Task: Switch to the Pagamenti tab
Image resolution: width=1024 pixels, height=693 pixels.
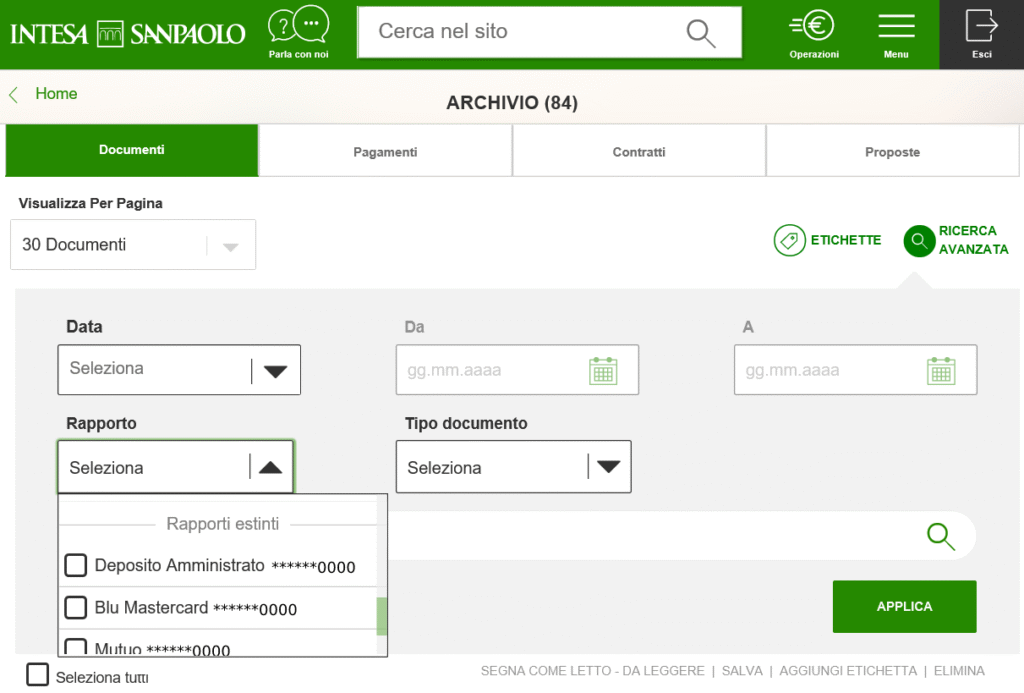Action: click(x=385, y=151)
